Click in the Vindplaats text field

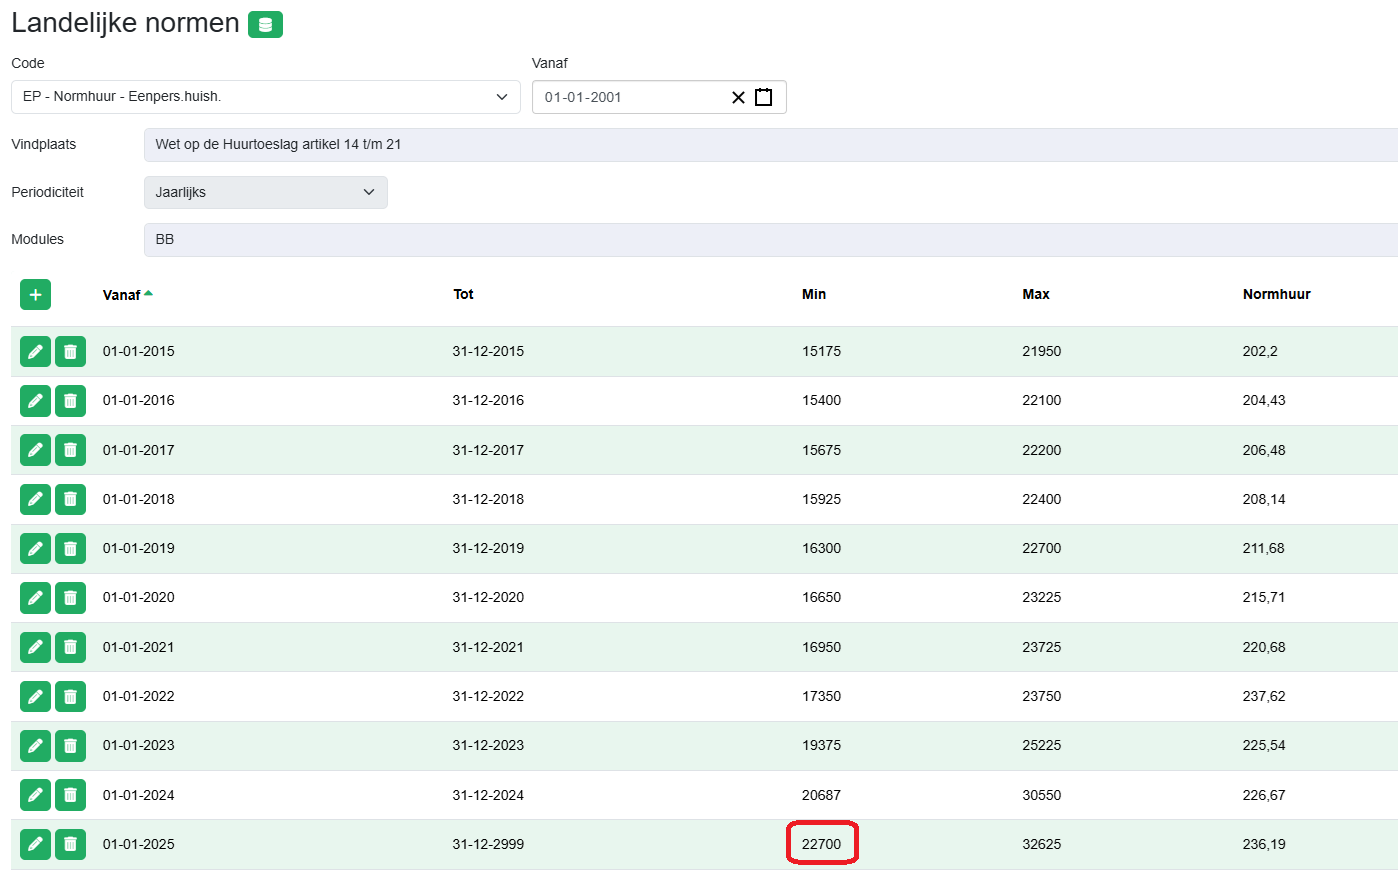770,145
